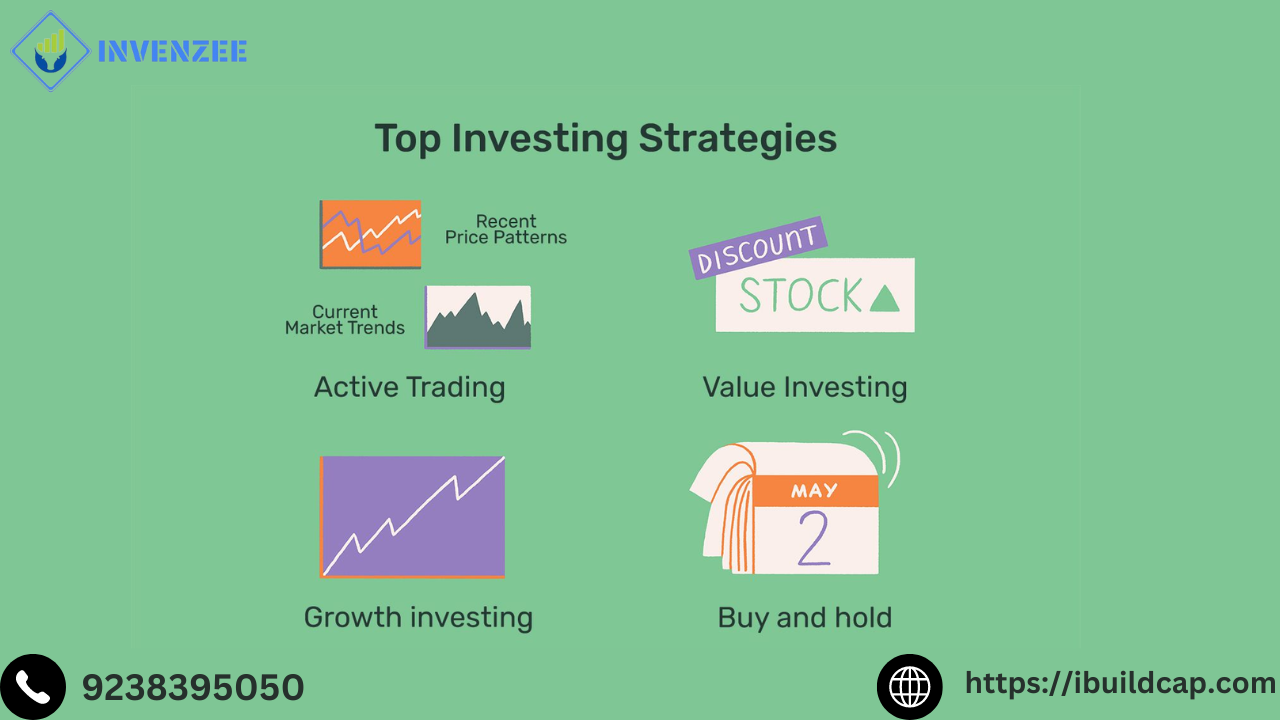The width and height of the screenshot is (1280, 720).
Task: Click the globe website icon
Action: 910,687
